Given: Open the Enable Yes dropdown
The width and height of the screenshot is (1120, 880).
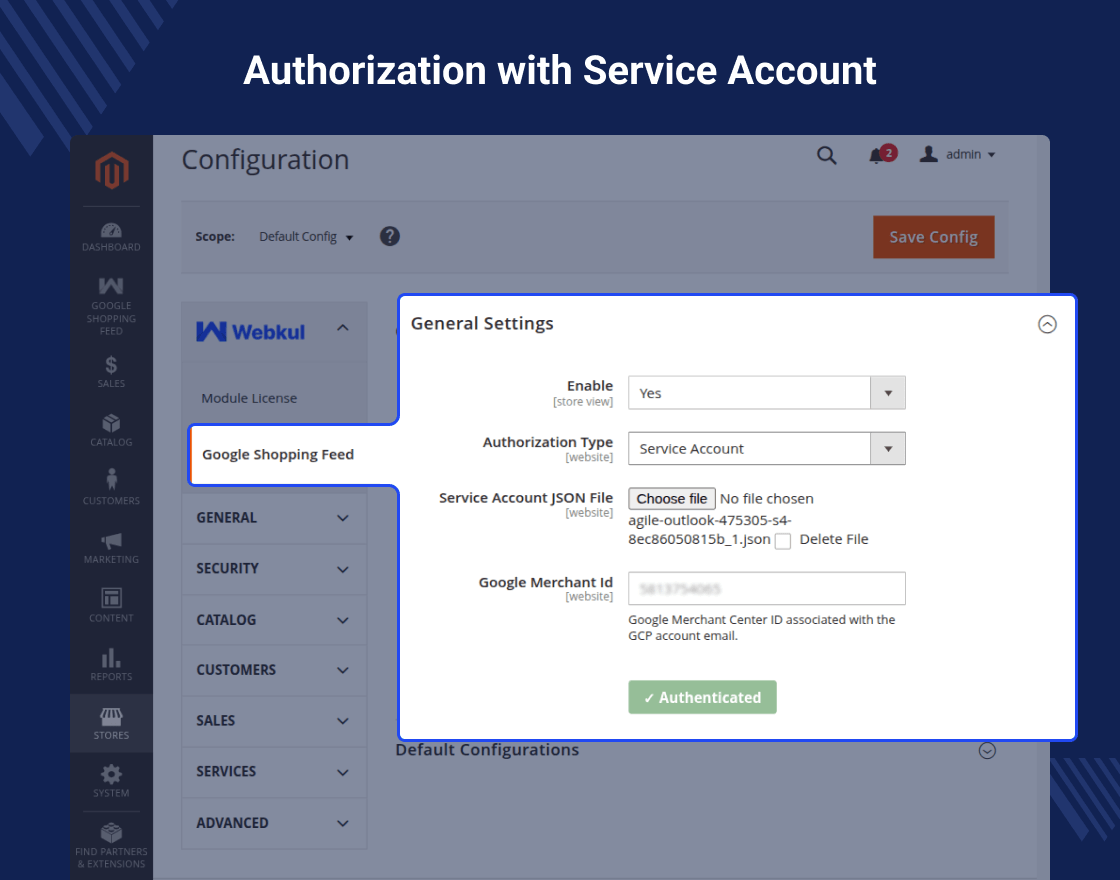Looking at the screenshot, I should (766, 393).
